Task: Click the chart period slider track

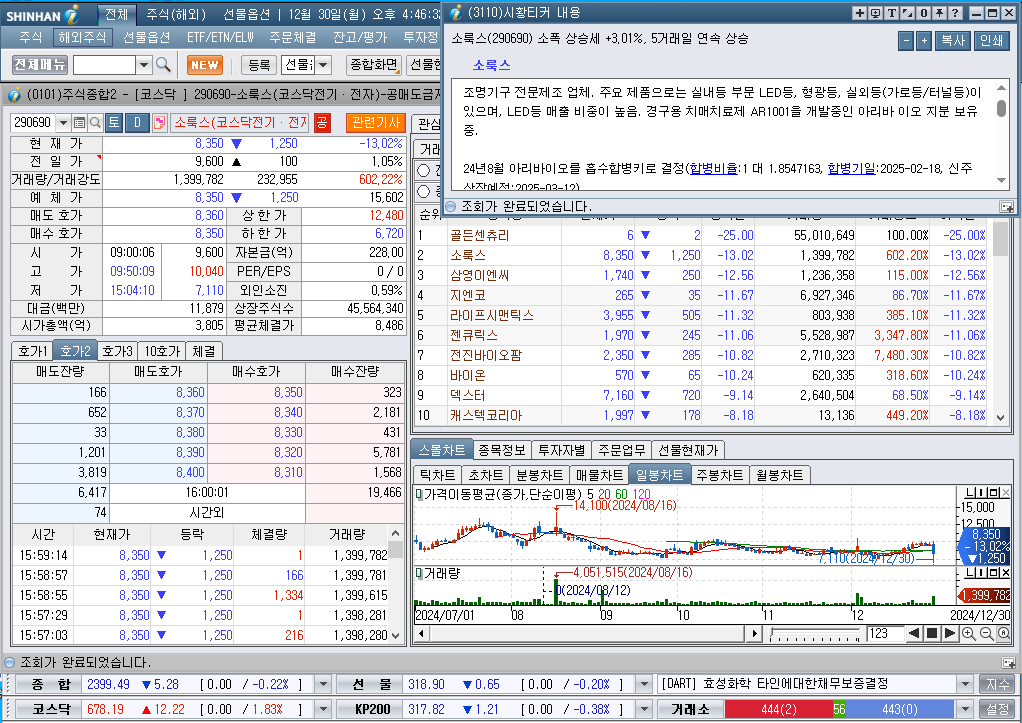Action: 814,633
